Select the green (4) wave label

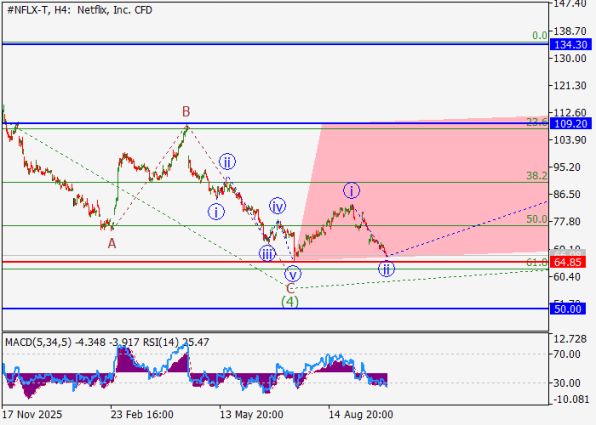[290, 302]
